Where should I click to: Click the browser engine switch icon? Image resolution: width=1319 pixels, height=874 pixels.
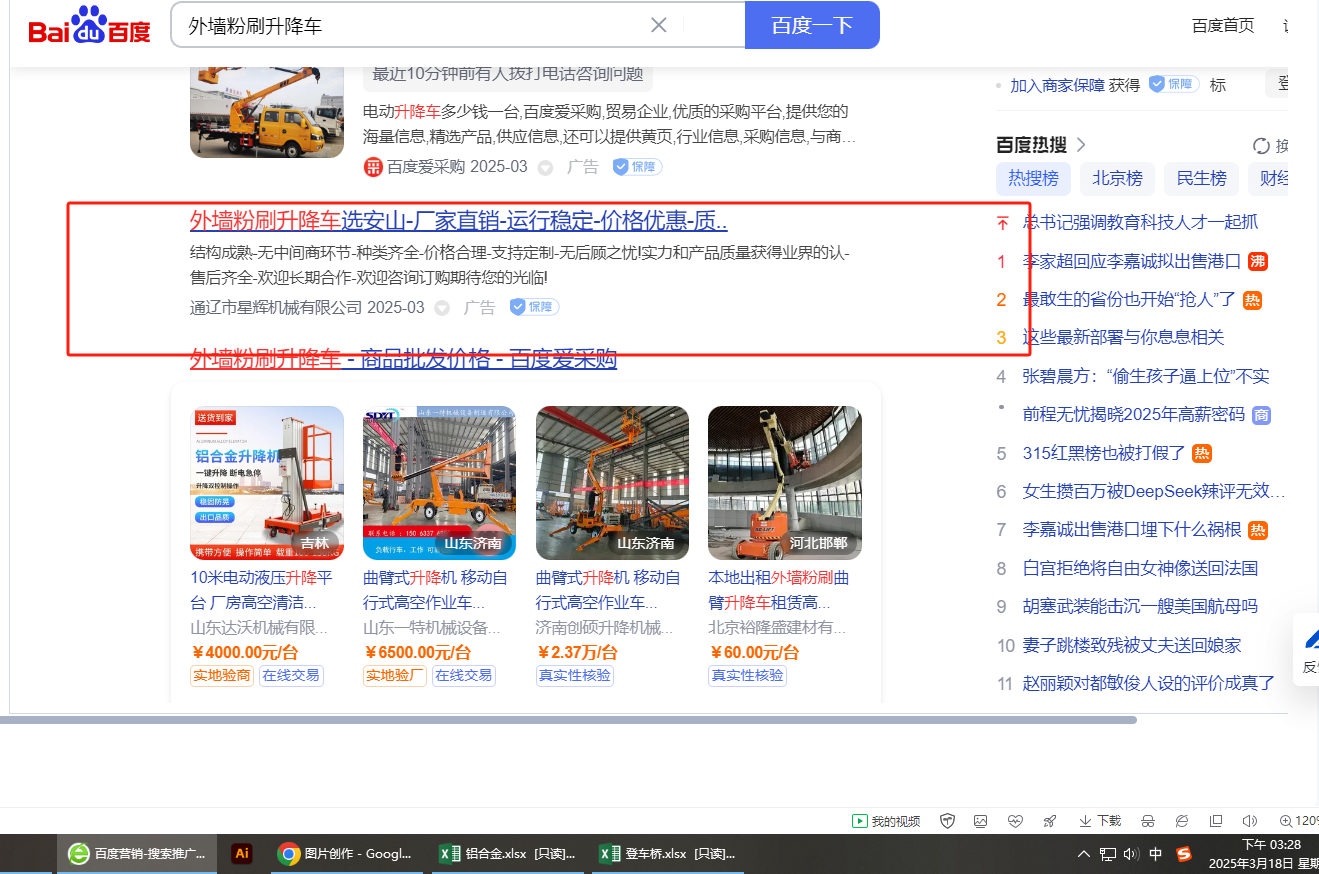pyautogui.click(x=1182, y=821)
